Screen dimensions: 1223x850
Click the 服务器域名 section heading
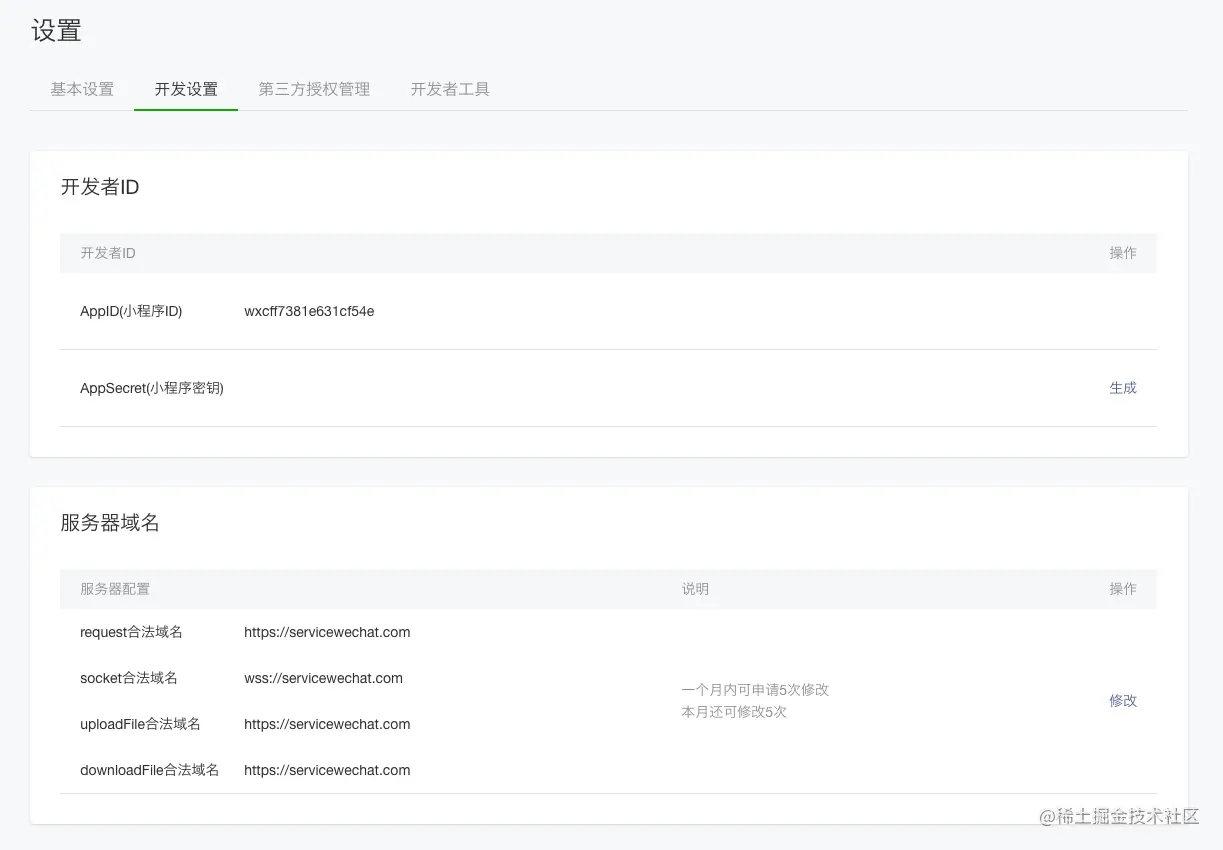tap(110, 522)
